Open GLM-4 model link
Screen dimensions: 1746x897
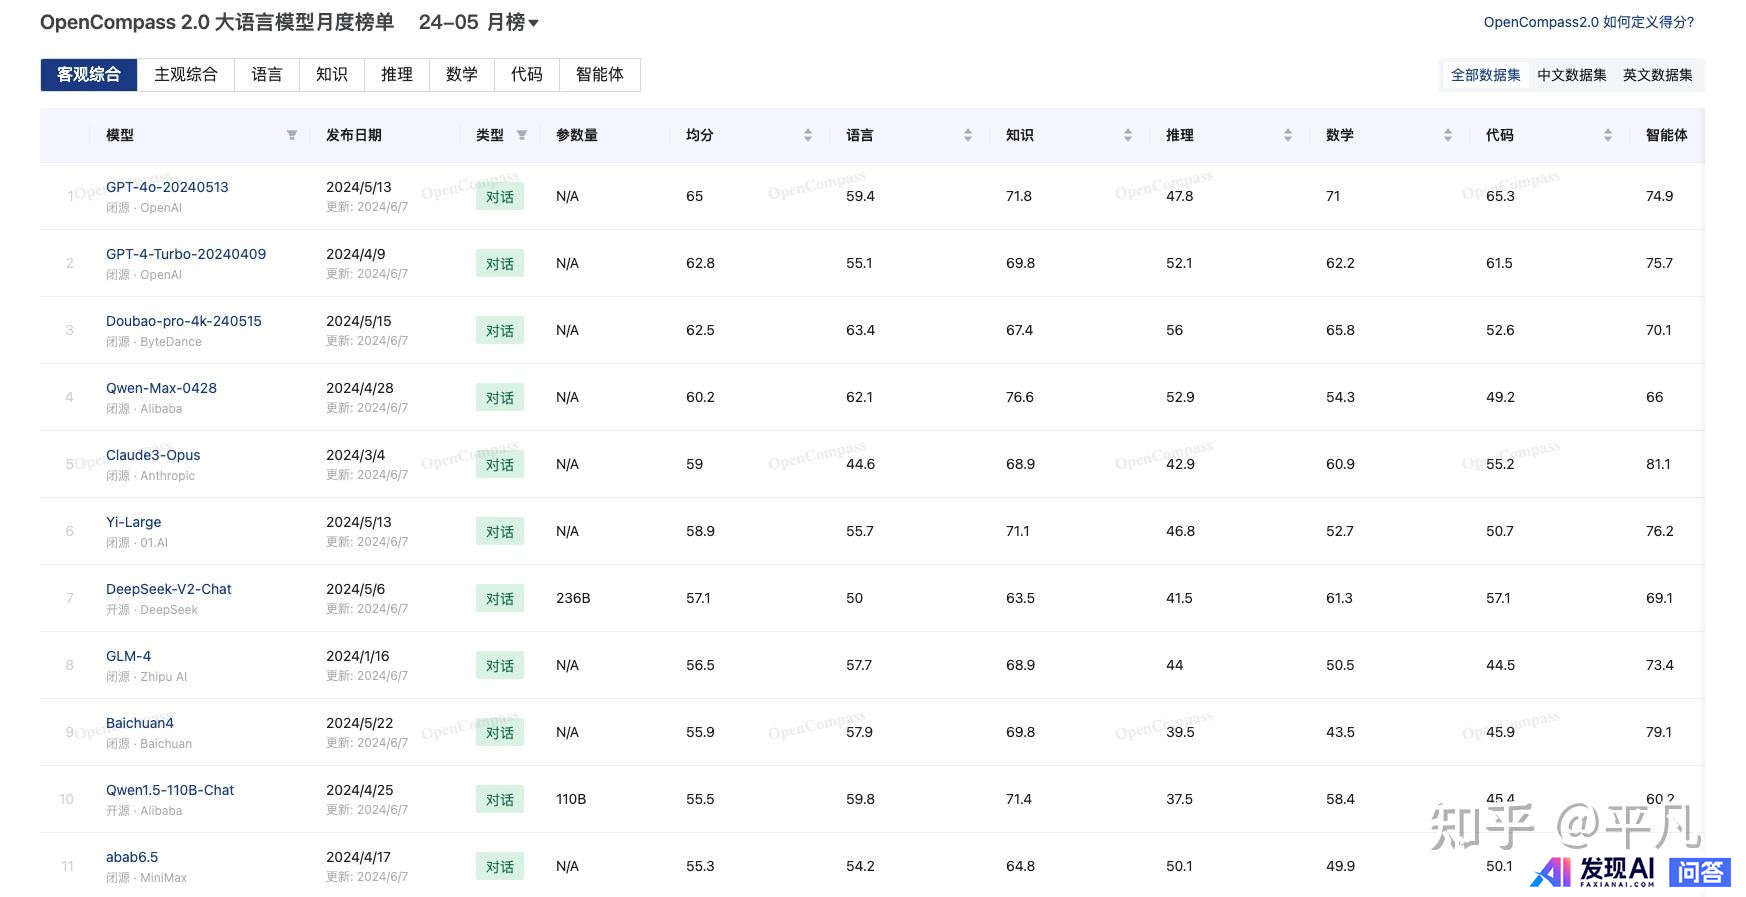point(128,656)
